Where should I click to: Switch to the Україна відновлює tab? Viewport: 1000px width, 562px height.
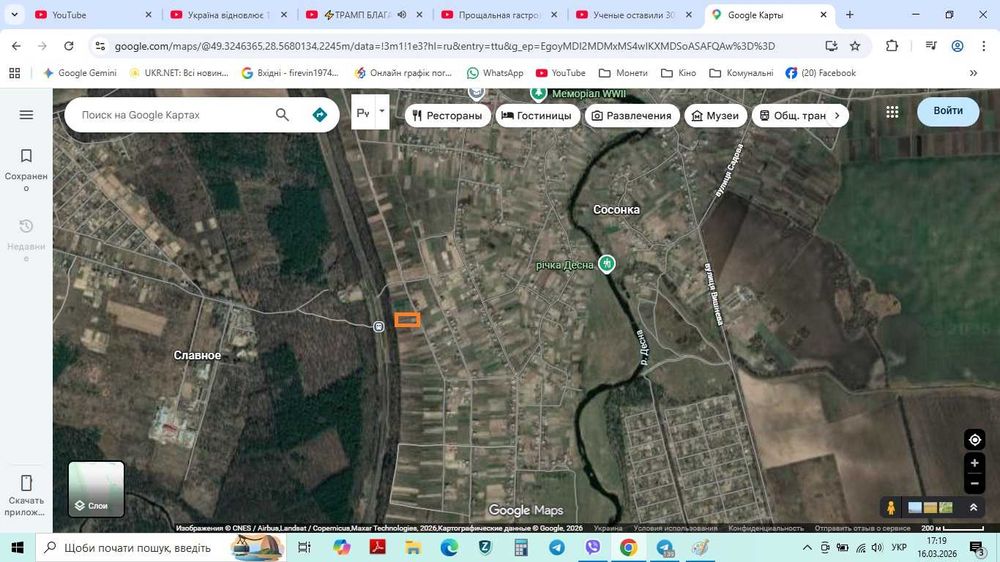tap(229, 15)
